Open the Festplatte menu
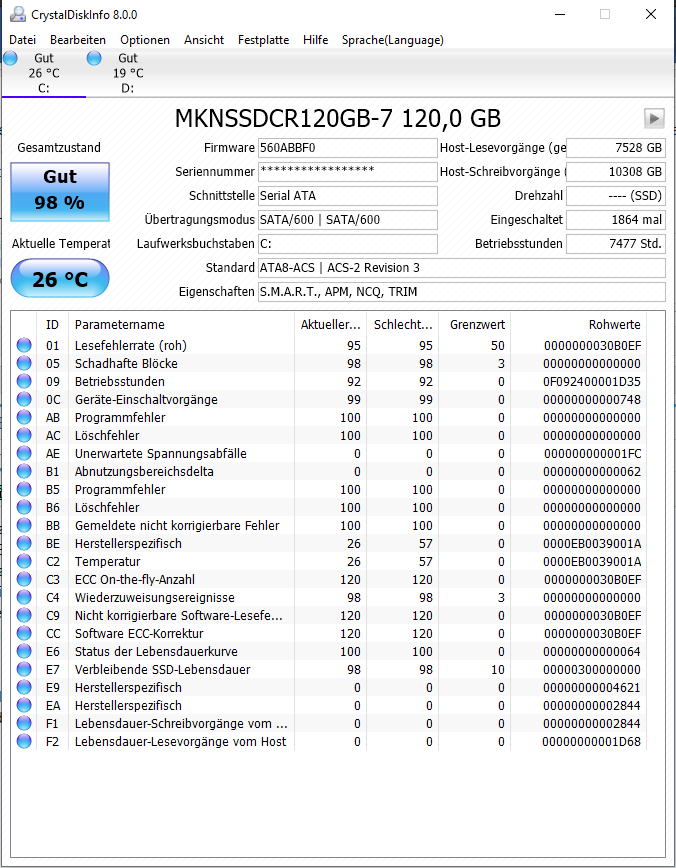Image resolution: width=676 pixels, height=868 pixels. pyautogui.click(x=264, y=40)
